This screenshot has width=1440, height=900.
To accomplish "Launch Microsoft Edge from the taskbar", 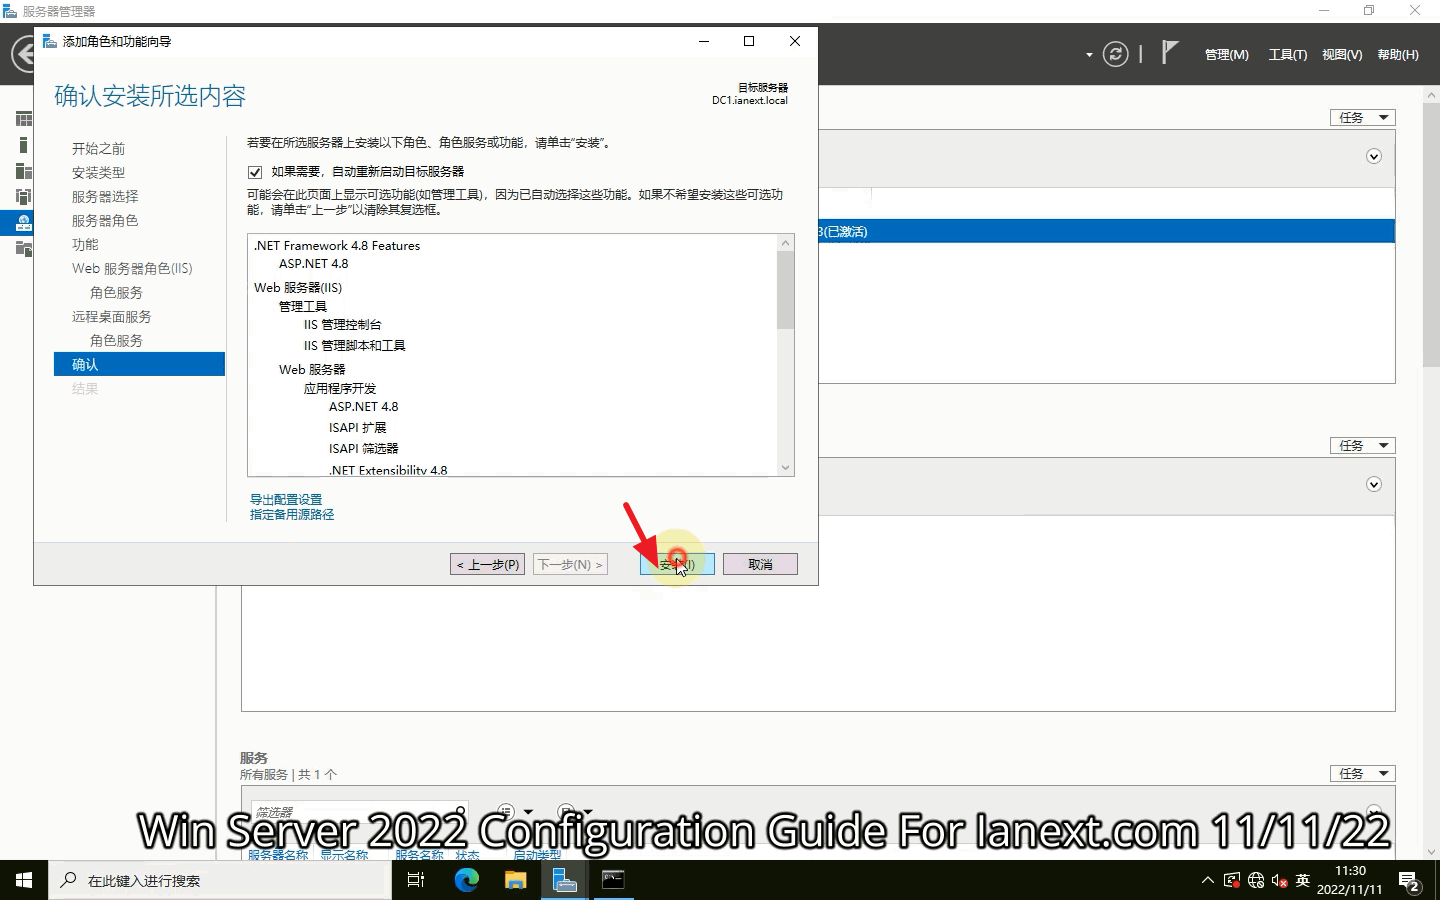I will click(x=466, y=880).
